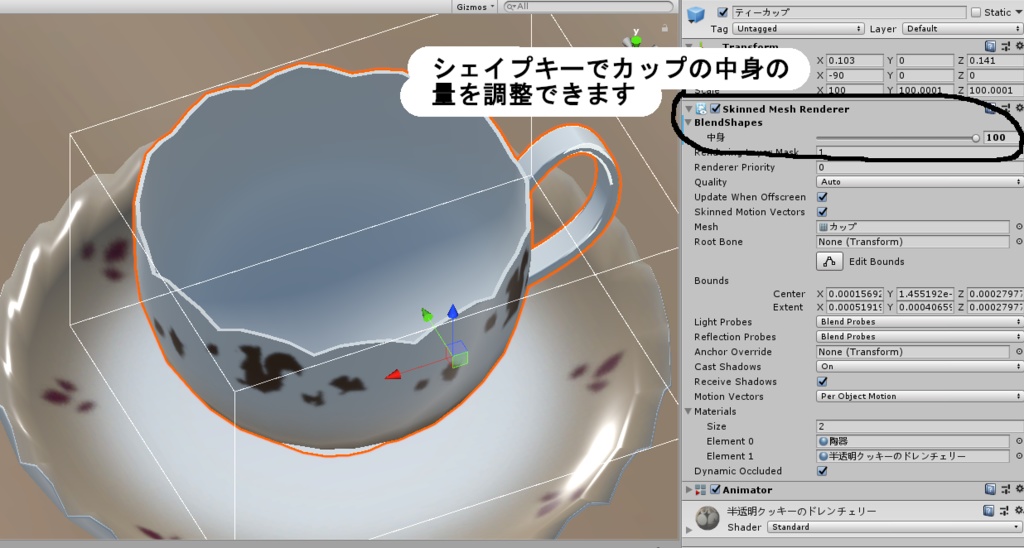
Task: Click the GameObject name field ティーカップ
Action: (848, 12)
